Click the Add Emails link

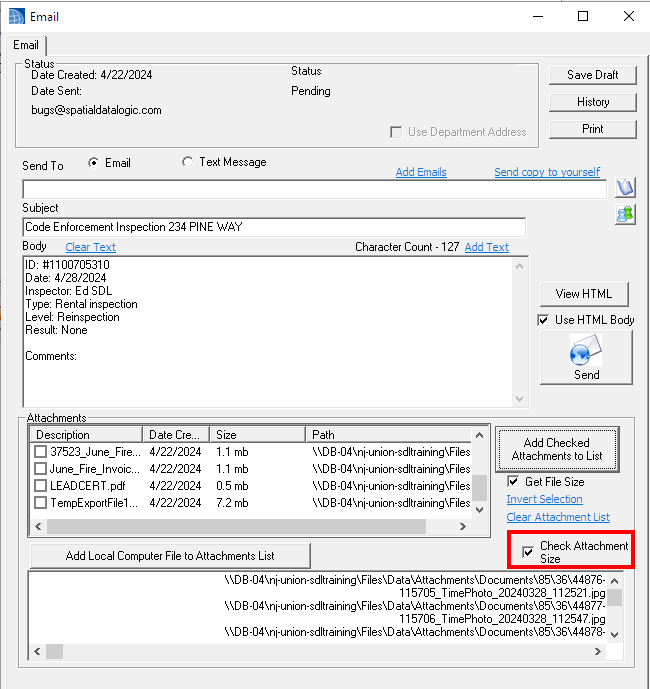[421, 172]
